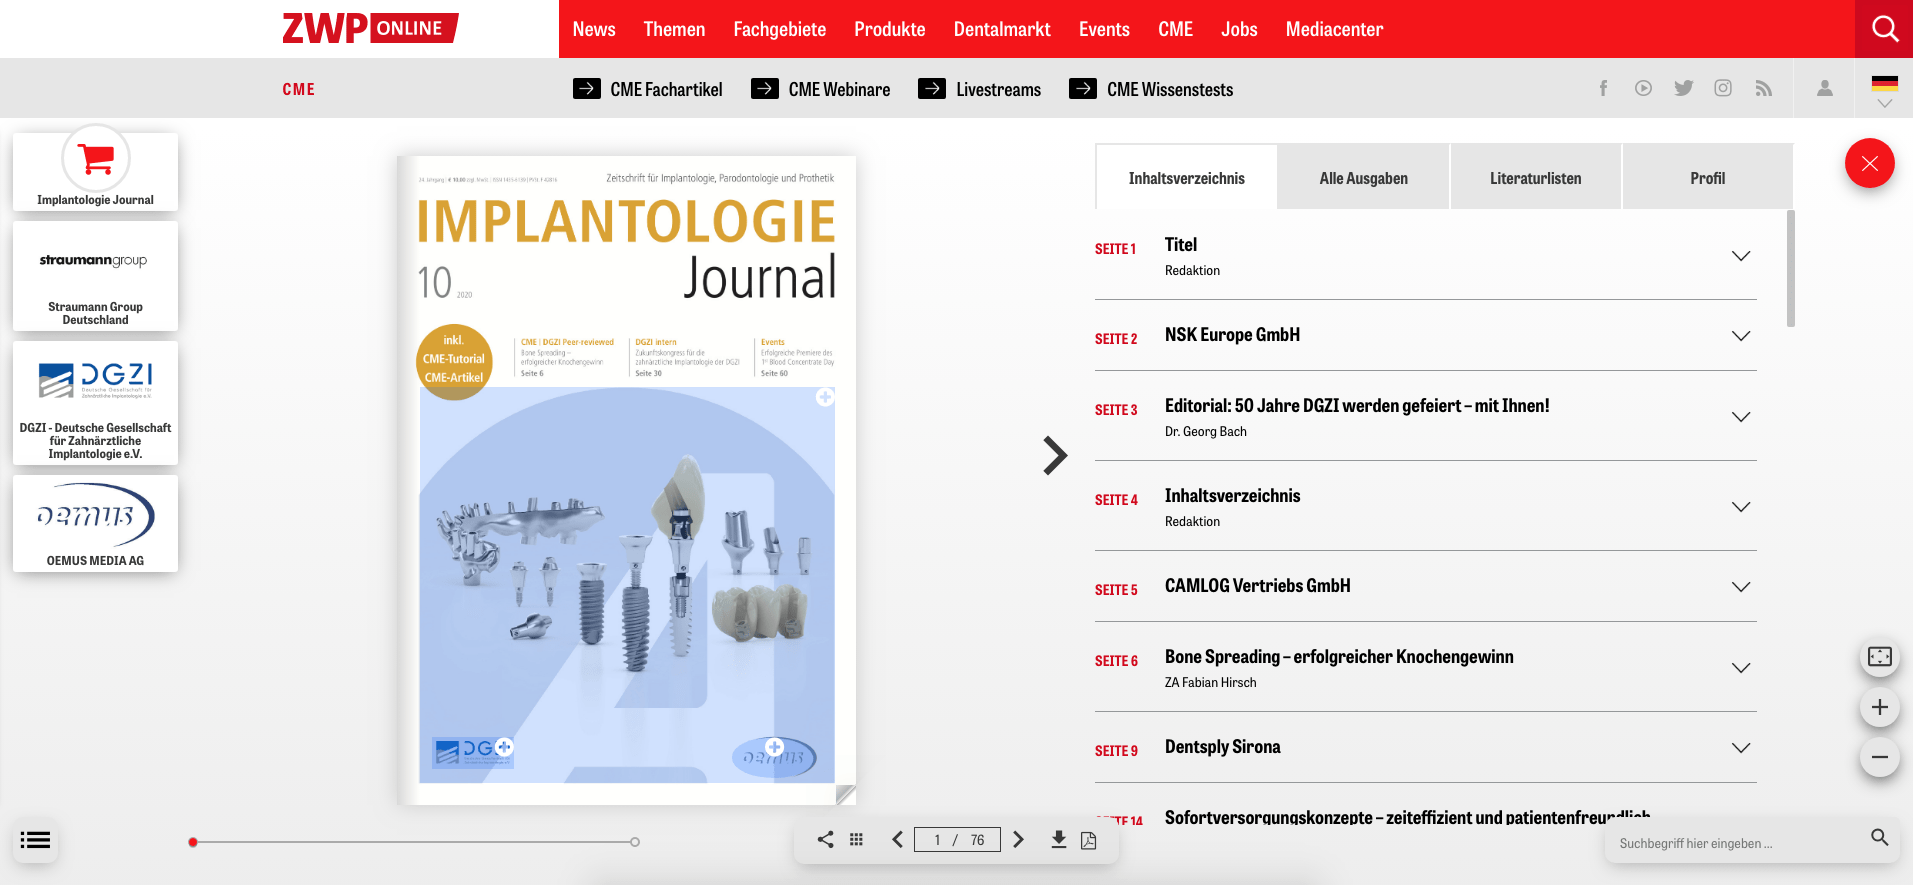The width and height of the screenshot is (1913, 885).
Task: Go to previous page in reader toolbar
Action: pyautogui.click(x=897, y=840)
